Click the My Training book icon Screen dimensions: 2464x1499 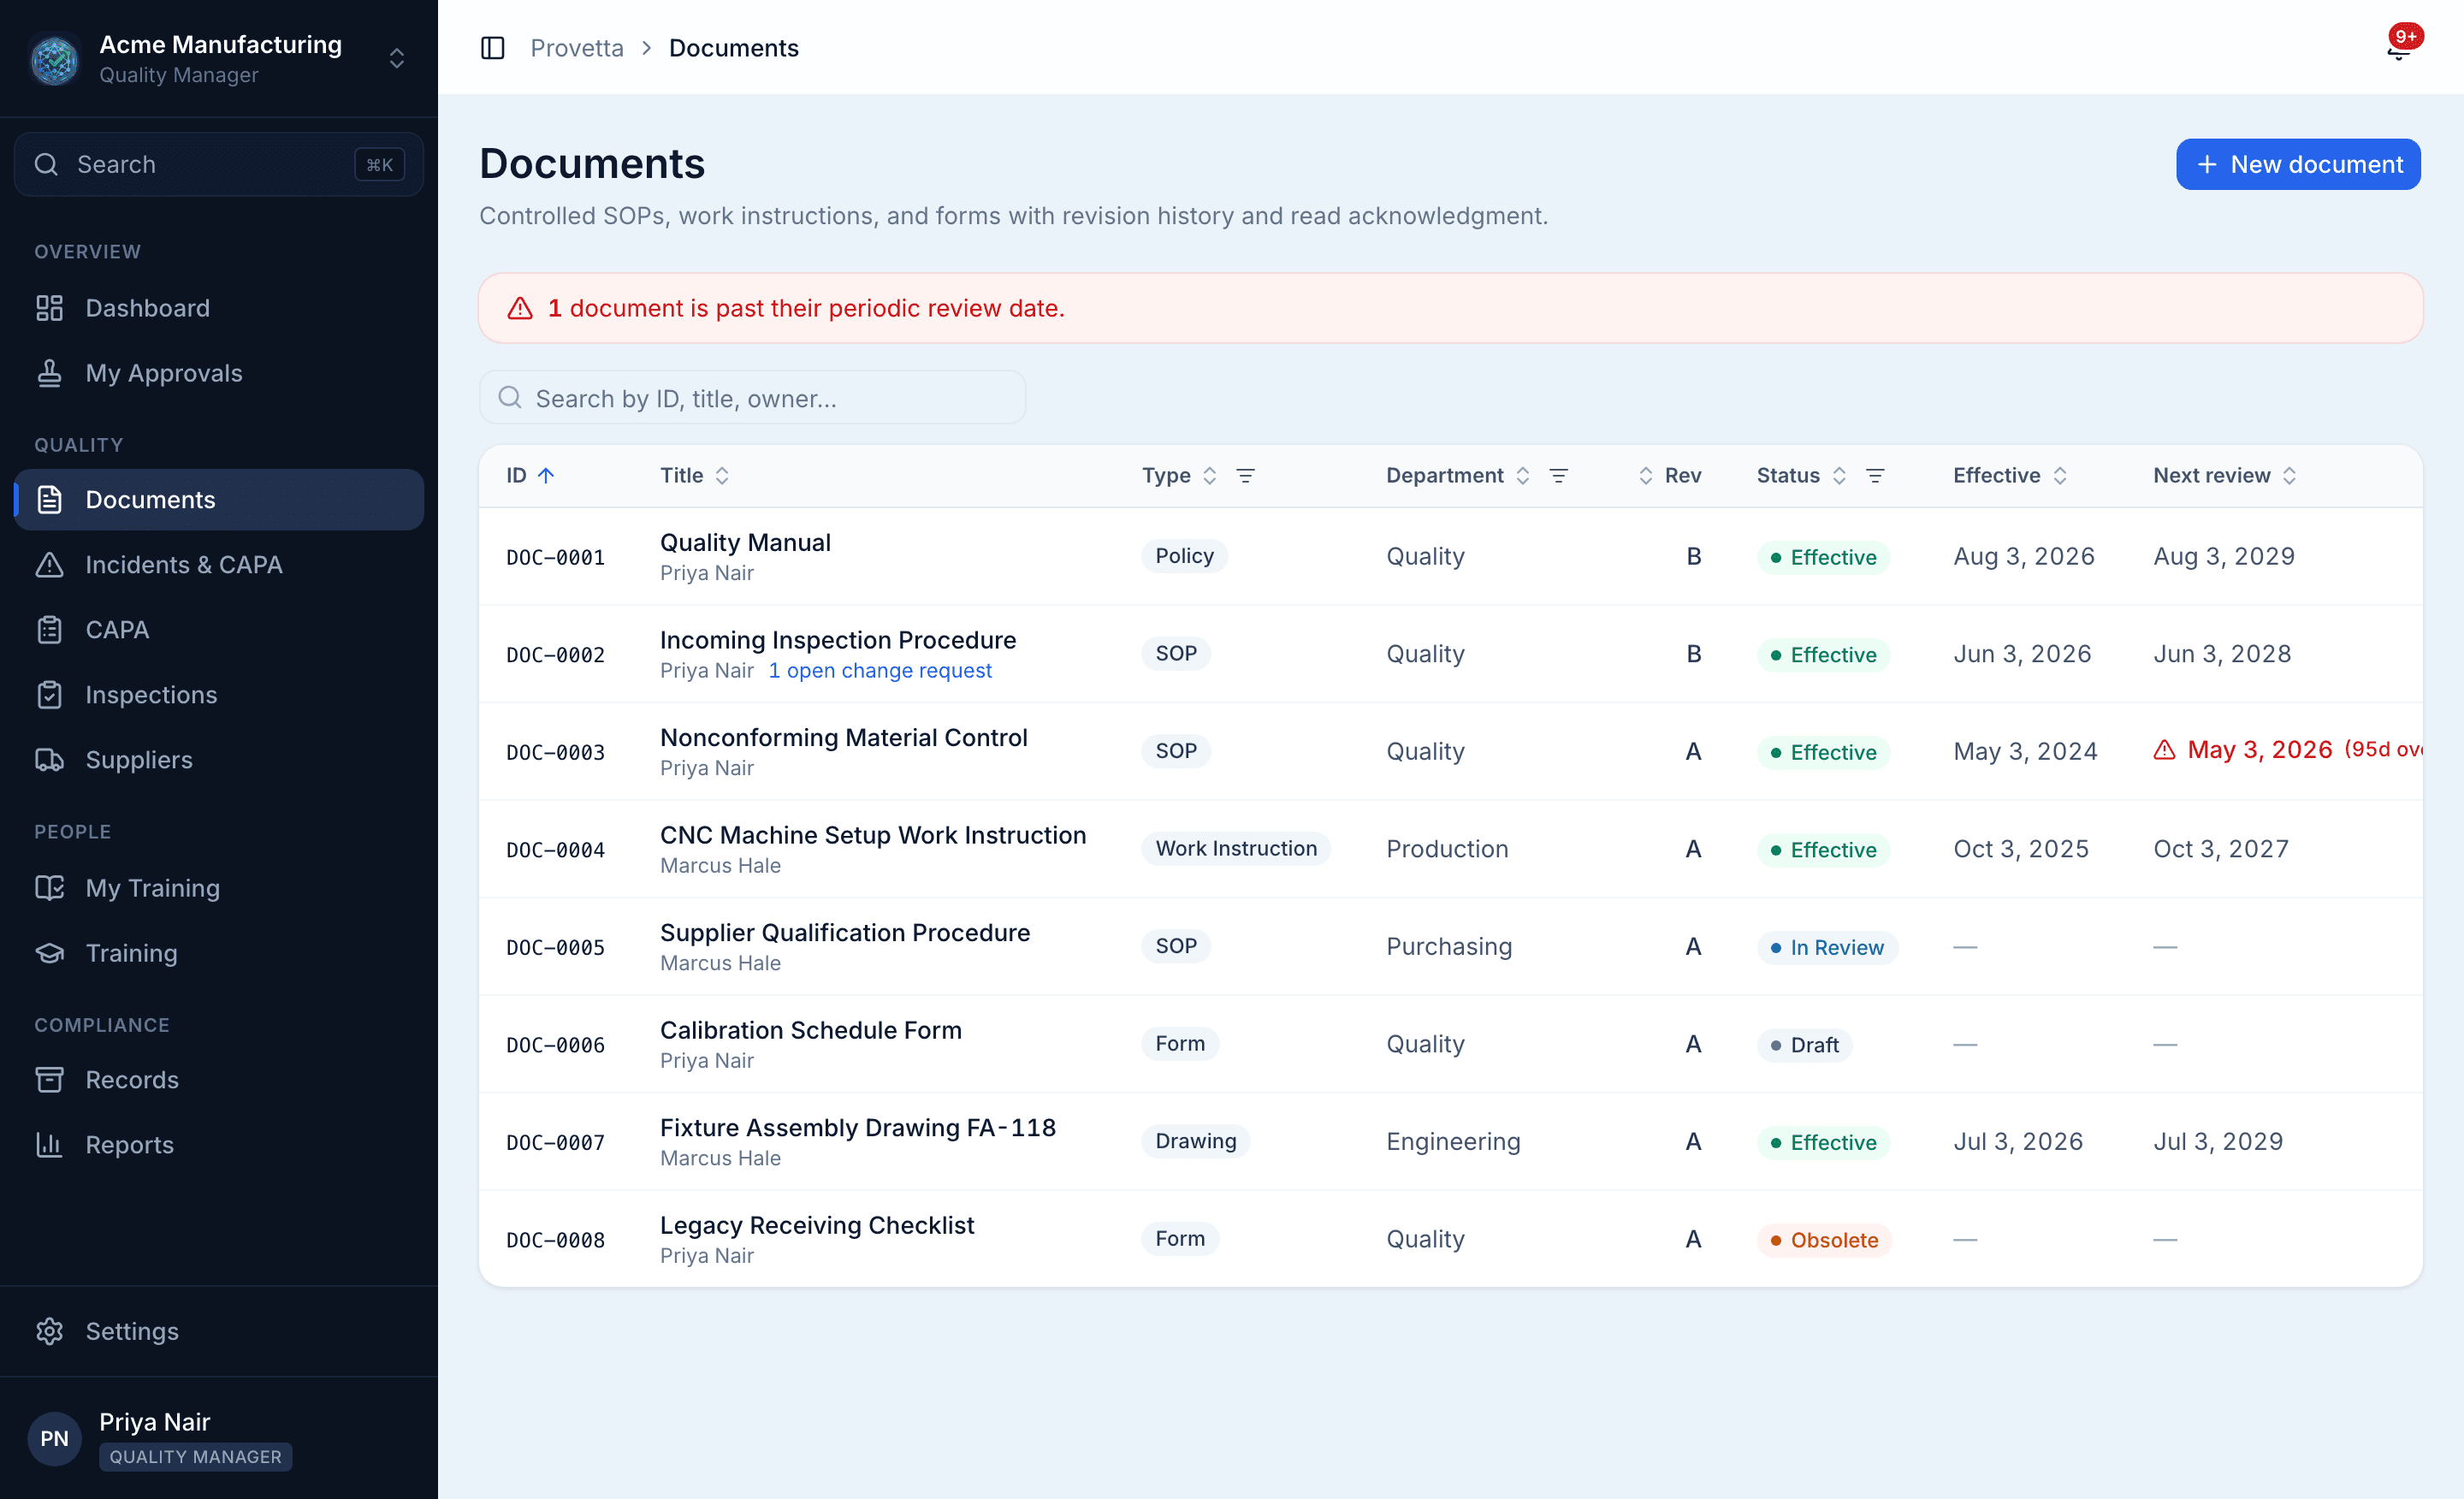[49, 888]
